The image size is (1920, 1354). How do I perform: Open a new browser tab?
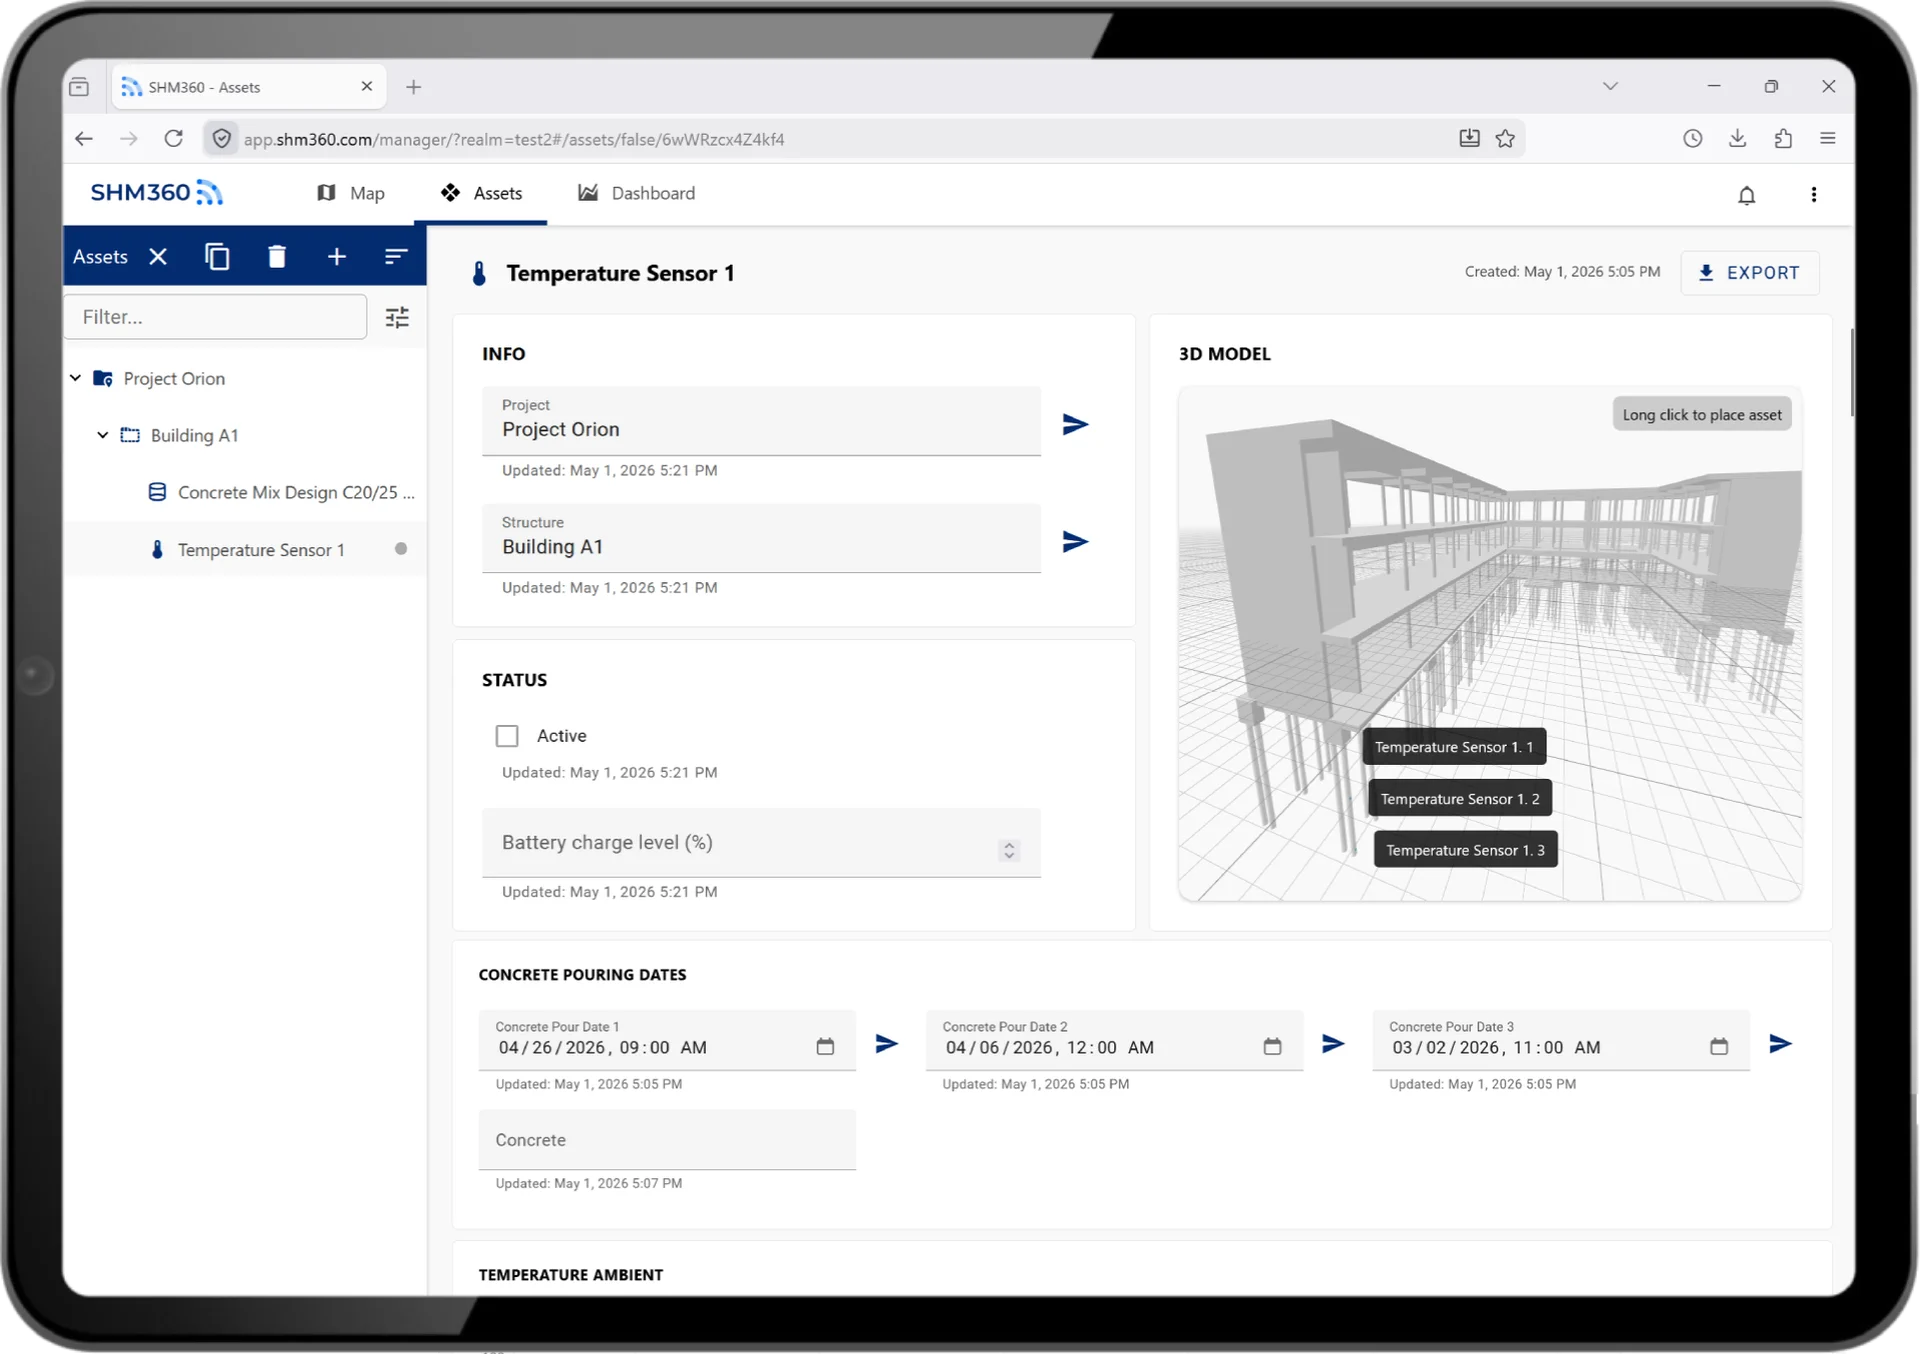[413, 87]
